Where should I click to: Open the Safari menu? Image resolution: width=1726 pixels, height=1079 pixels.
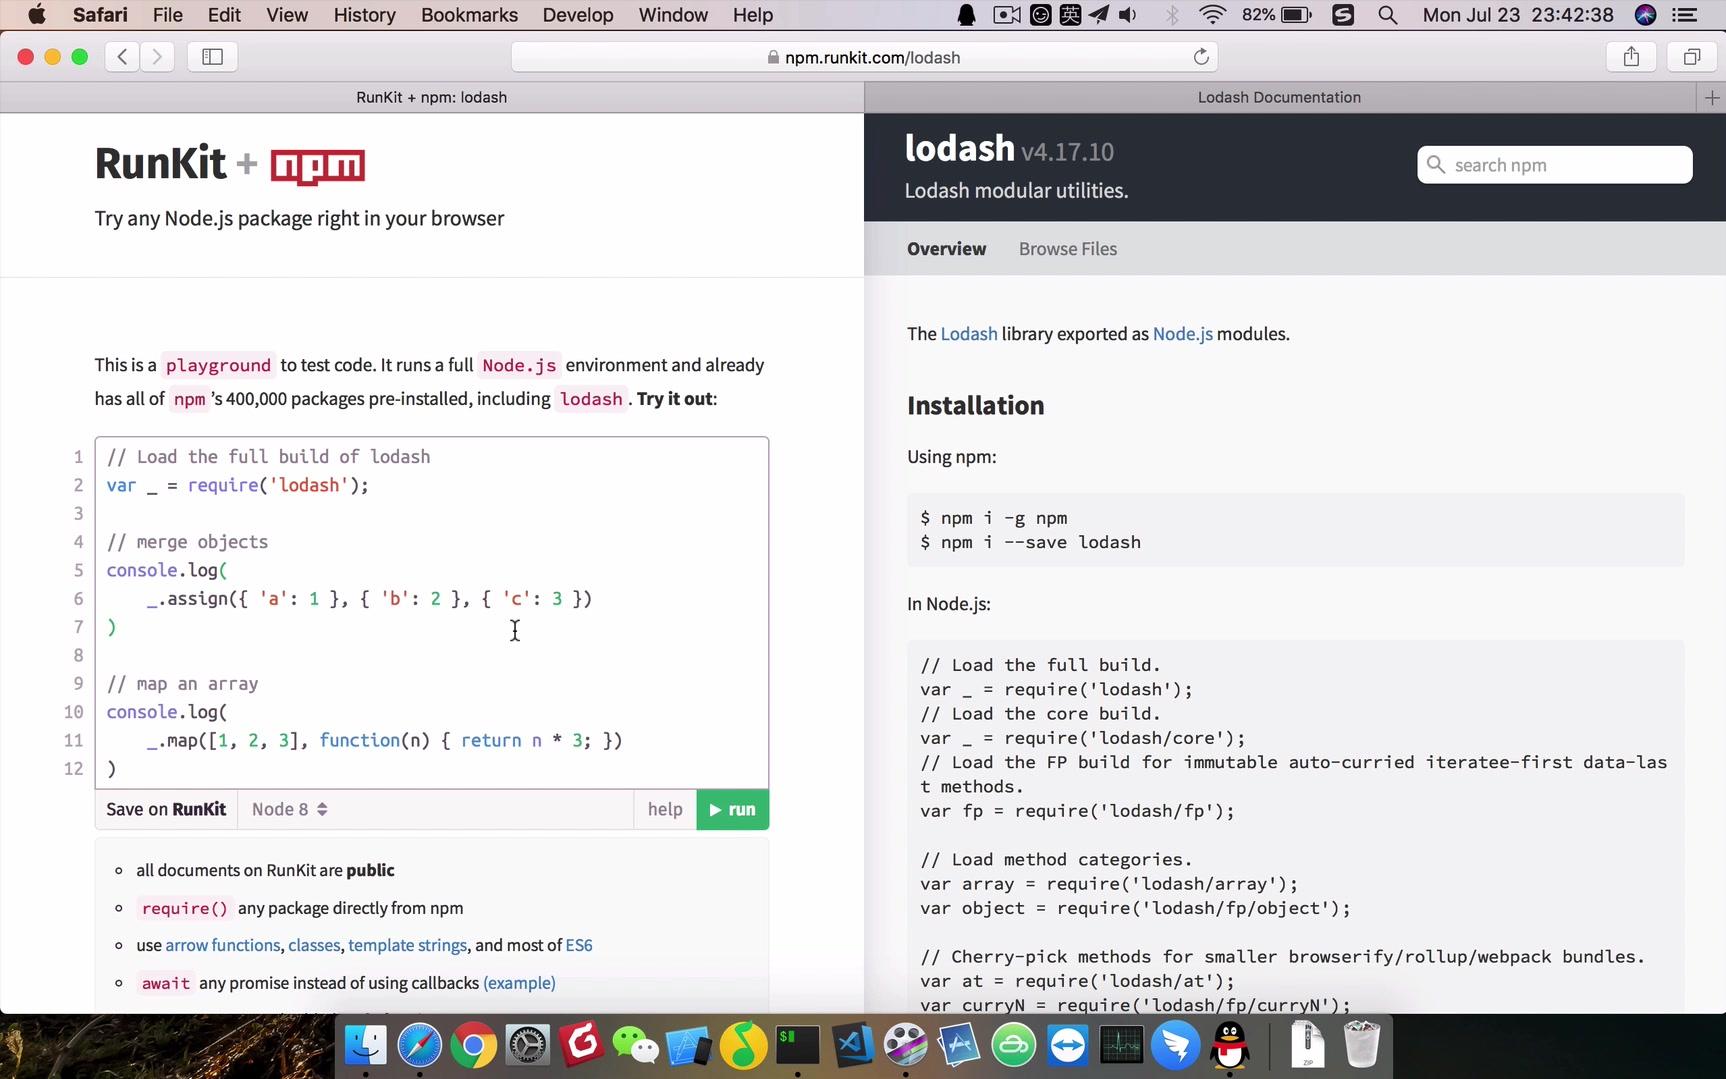(100, 15)
